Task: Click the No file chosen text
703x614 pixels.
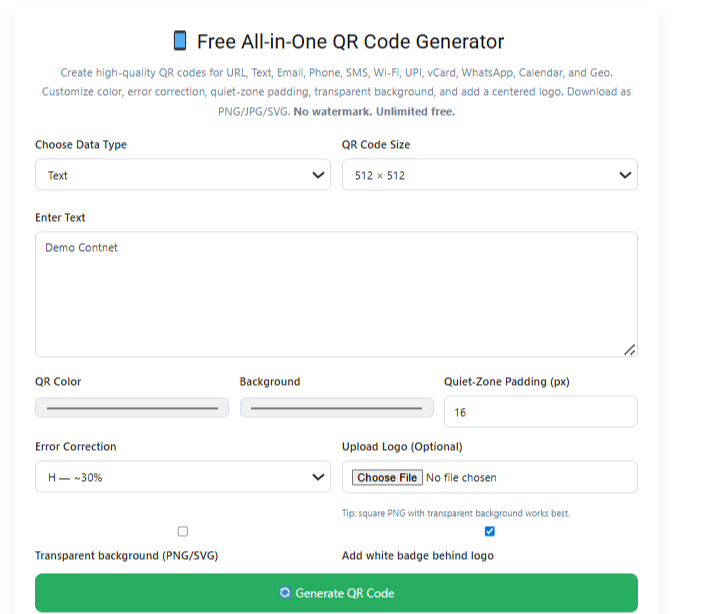Action: click(461, 478)
